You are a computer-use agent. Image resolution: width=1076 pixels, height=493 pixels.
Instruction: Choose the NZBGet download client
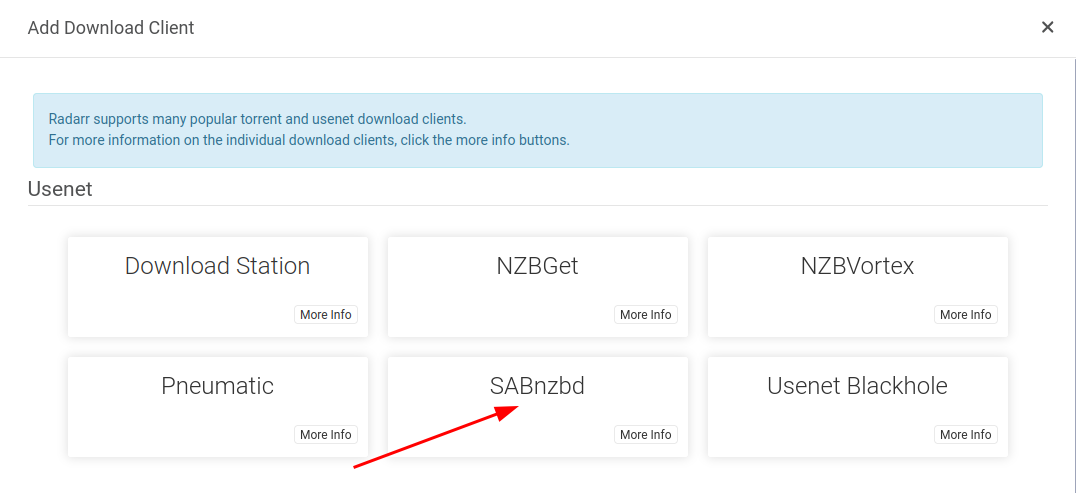point(537,287)
